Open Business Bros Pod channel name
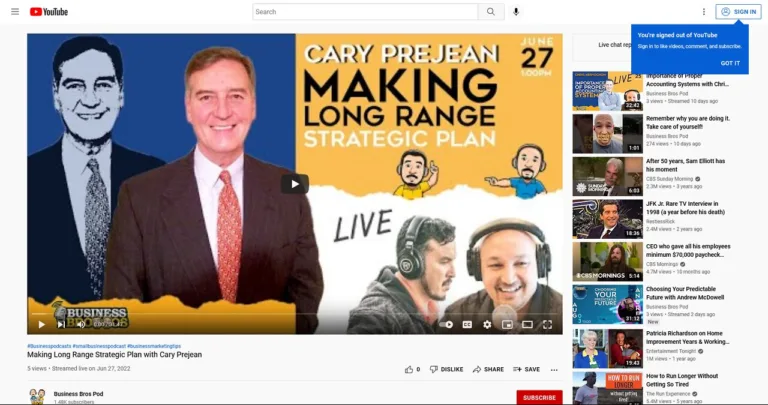 tap(78, 394)
